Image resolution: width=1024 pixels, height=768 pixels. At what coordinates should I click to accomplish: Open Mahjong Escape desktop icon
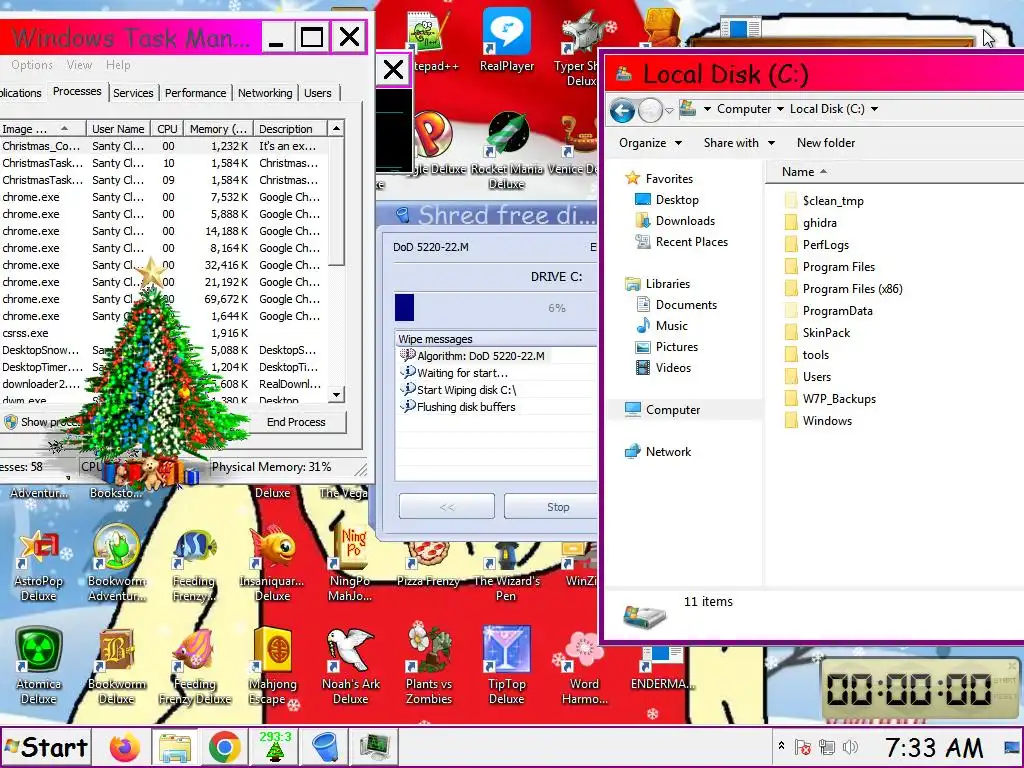pos(272,666)
